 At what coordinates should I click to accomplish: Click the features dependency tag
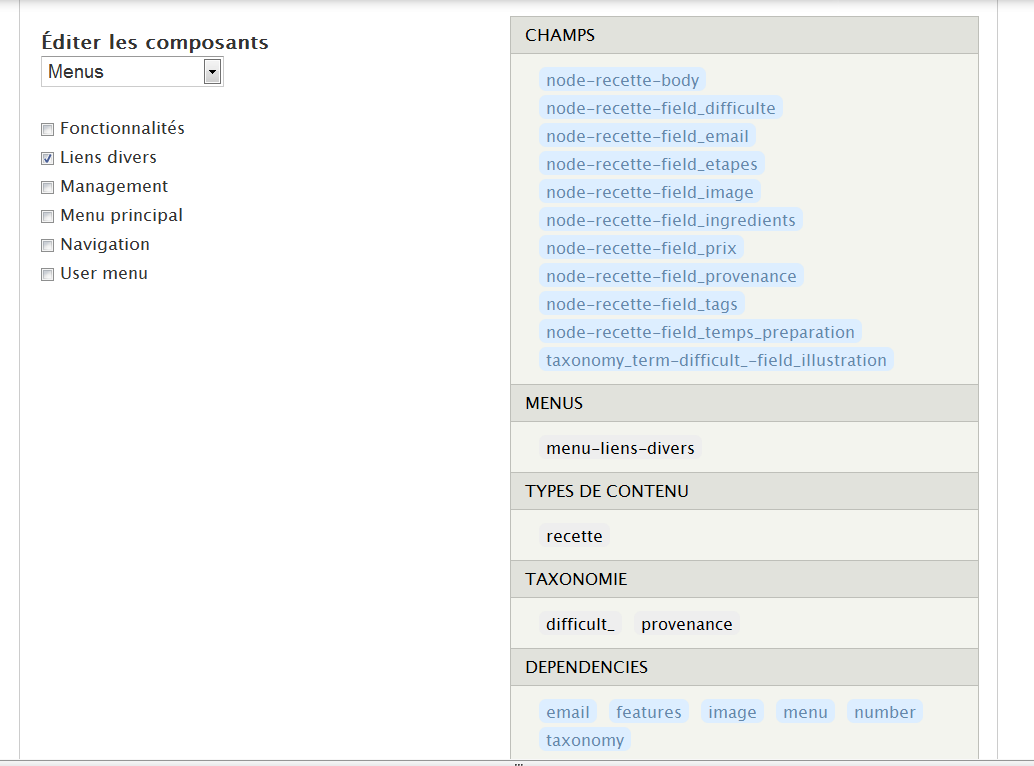click(648, 712)
